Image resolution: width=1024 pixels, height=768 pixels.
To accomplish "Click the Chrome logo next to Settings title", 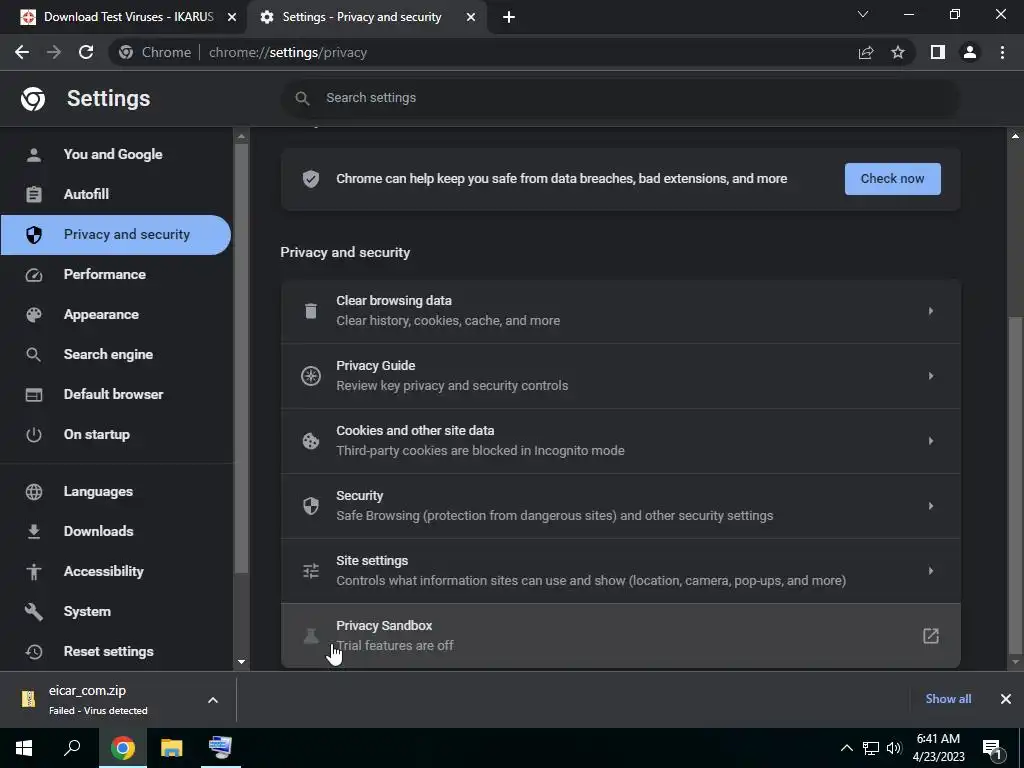I will click(x=33, y=99).
